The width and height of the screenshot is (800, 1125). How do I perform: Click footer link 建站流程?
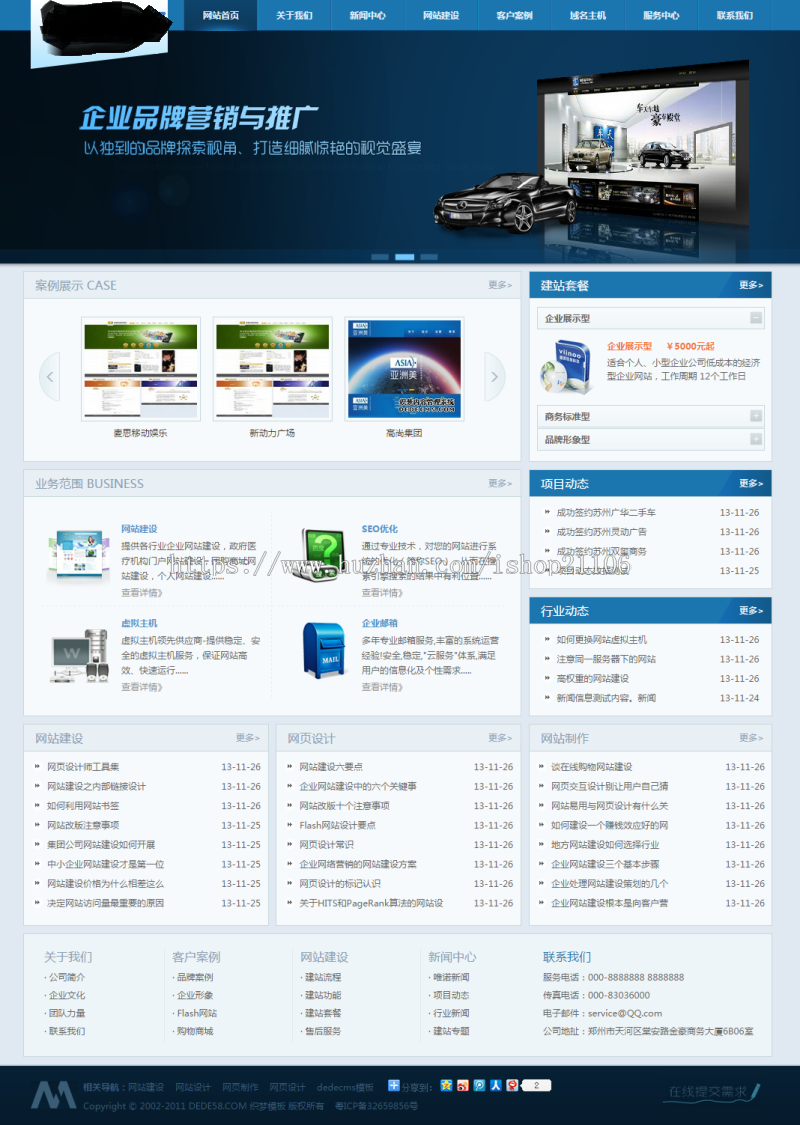click(323, 976)
